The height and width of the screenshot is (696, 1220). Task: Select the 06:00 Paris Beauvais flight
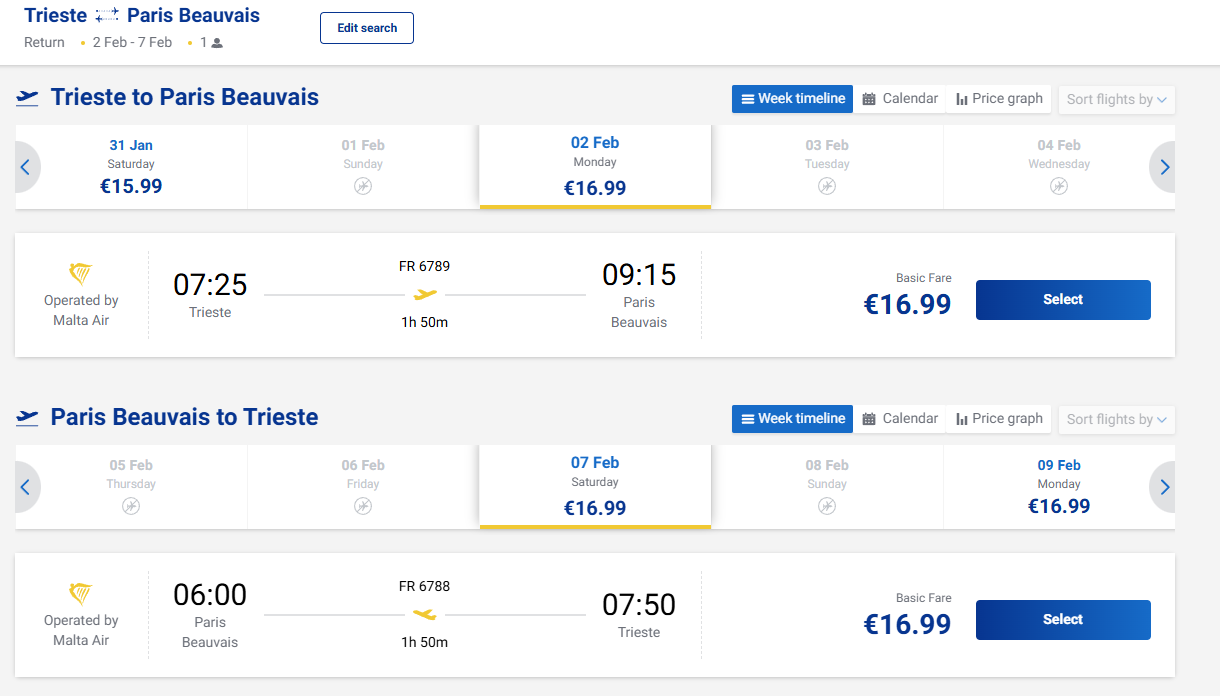(1062, 620)
